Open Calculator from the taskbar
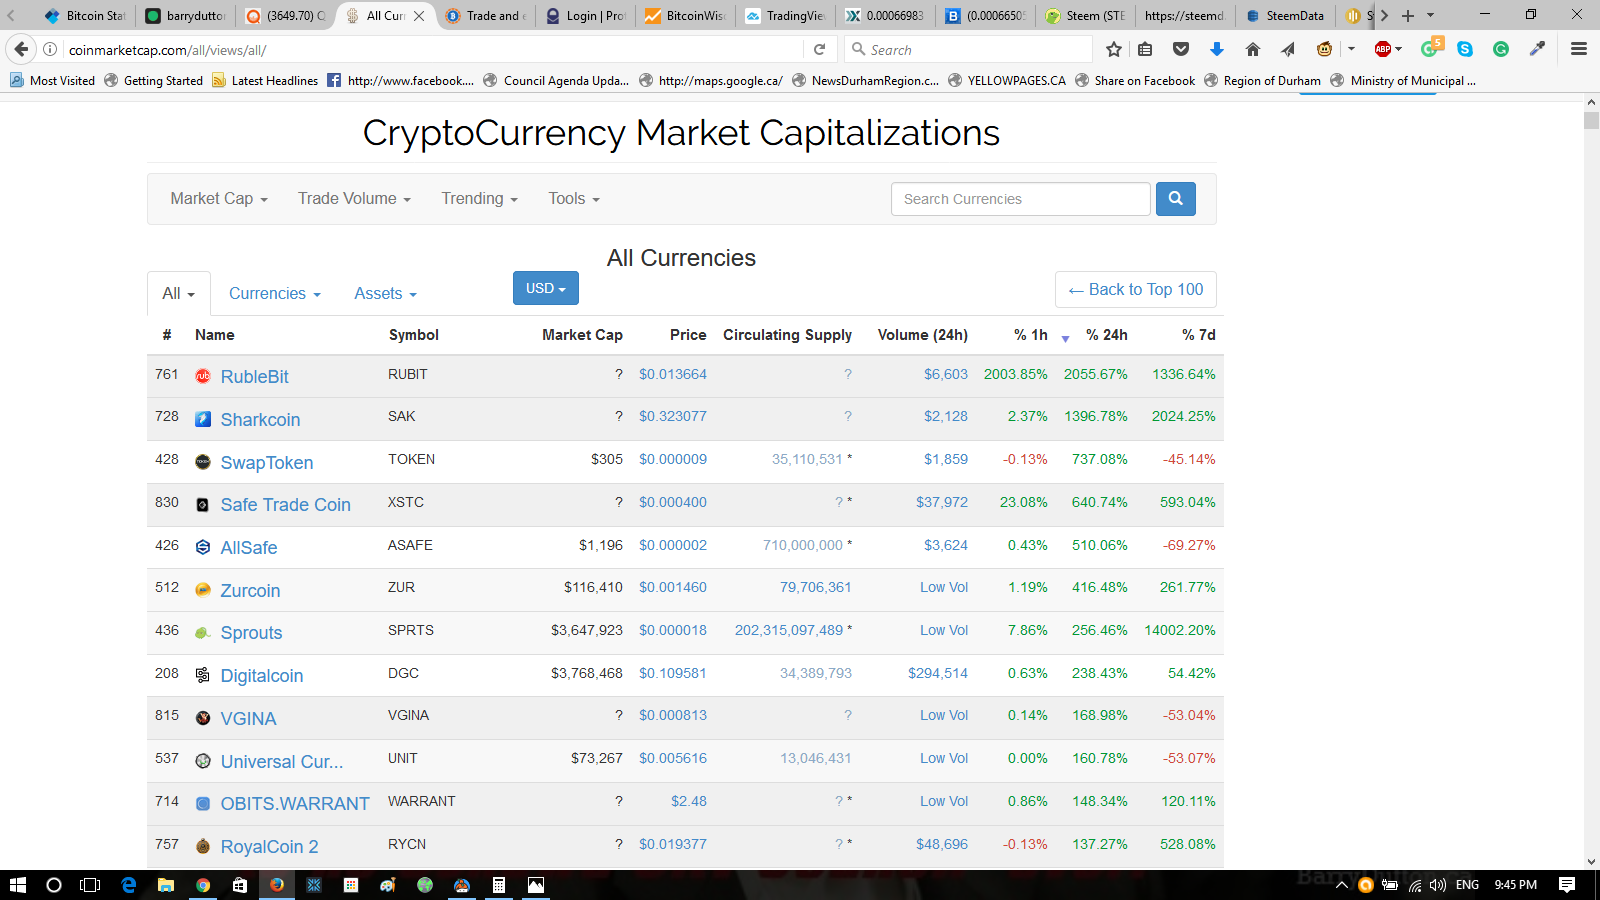Viewport: 1600px width, 900px height. click(x=498, y=885)
